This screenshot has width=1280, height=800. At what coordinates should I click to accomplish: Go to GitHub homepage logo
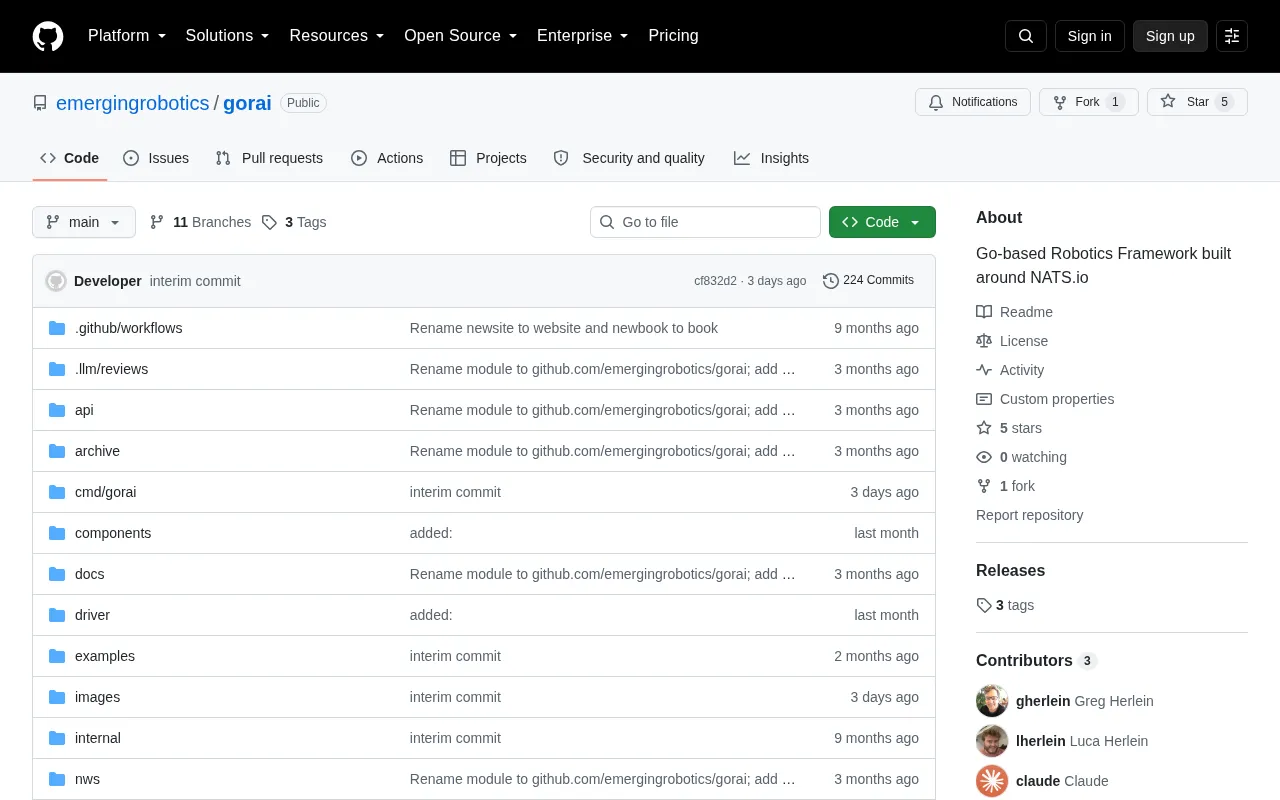point(48,36)
